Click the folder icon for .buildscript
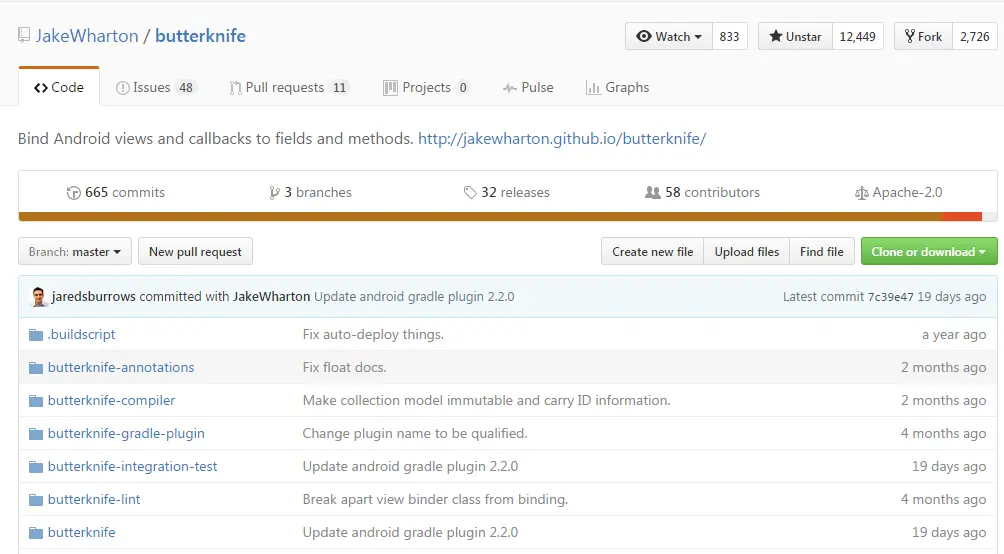Image resolution: width=1004 pixels, height=554 pixels. [36, 335]
